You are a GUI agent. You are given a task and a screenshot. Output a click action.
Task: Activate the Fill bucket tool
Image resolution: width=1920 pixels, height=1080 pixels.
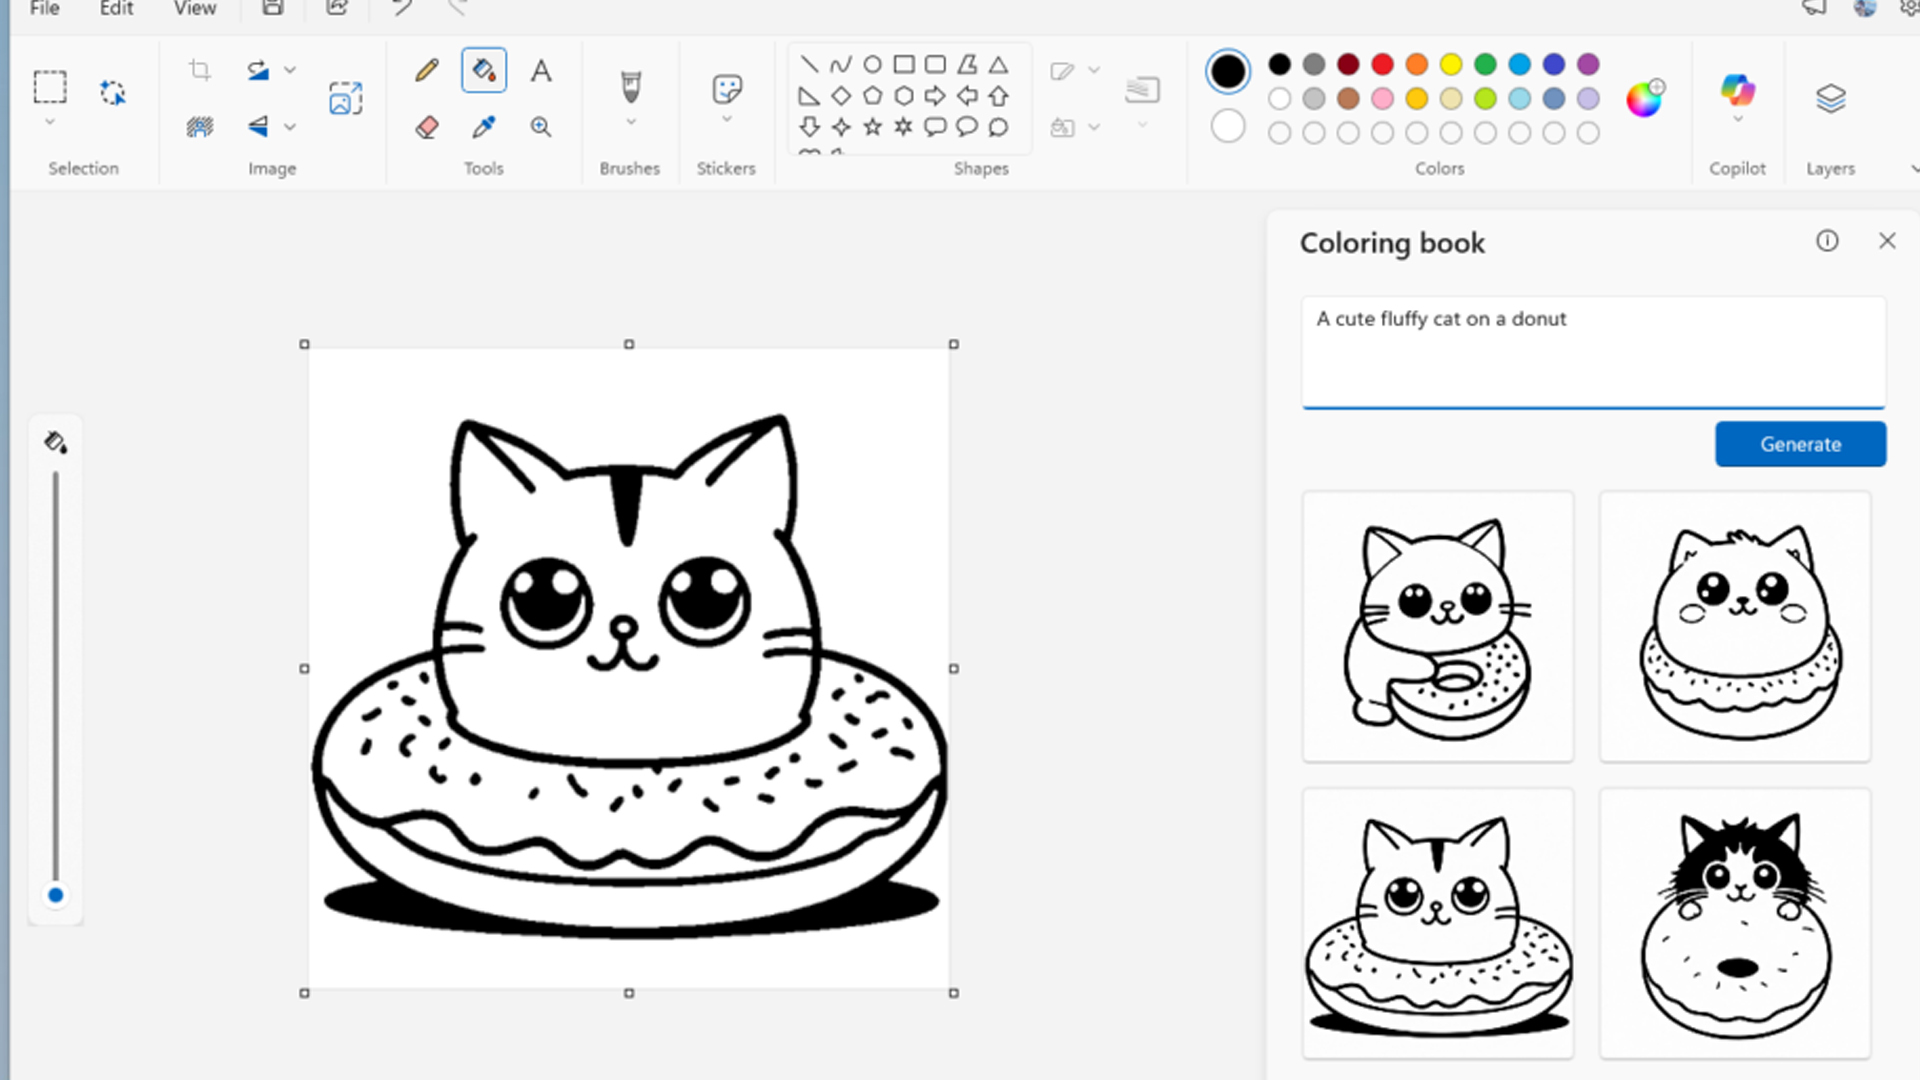484,70
